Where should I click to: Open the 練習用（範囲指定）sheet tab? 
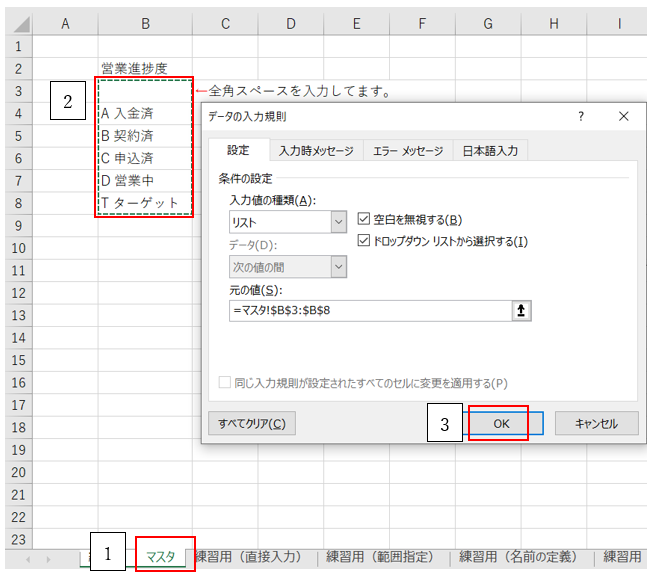[387, 557]
